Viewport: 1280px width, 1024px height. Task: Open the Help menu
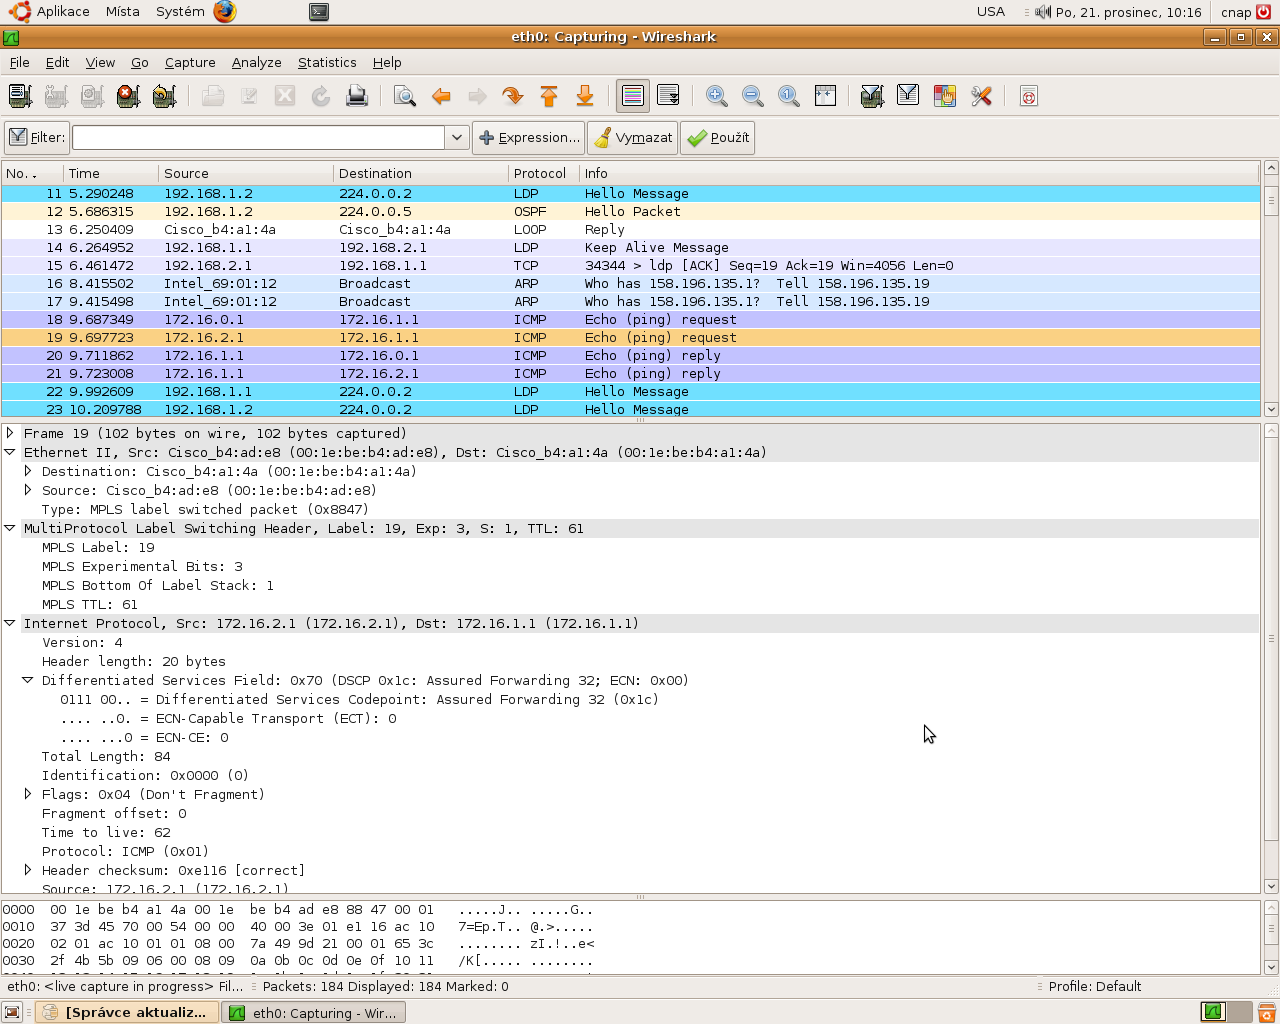(387, 62)
